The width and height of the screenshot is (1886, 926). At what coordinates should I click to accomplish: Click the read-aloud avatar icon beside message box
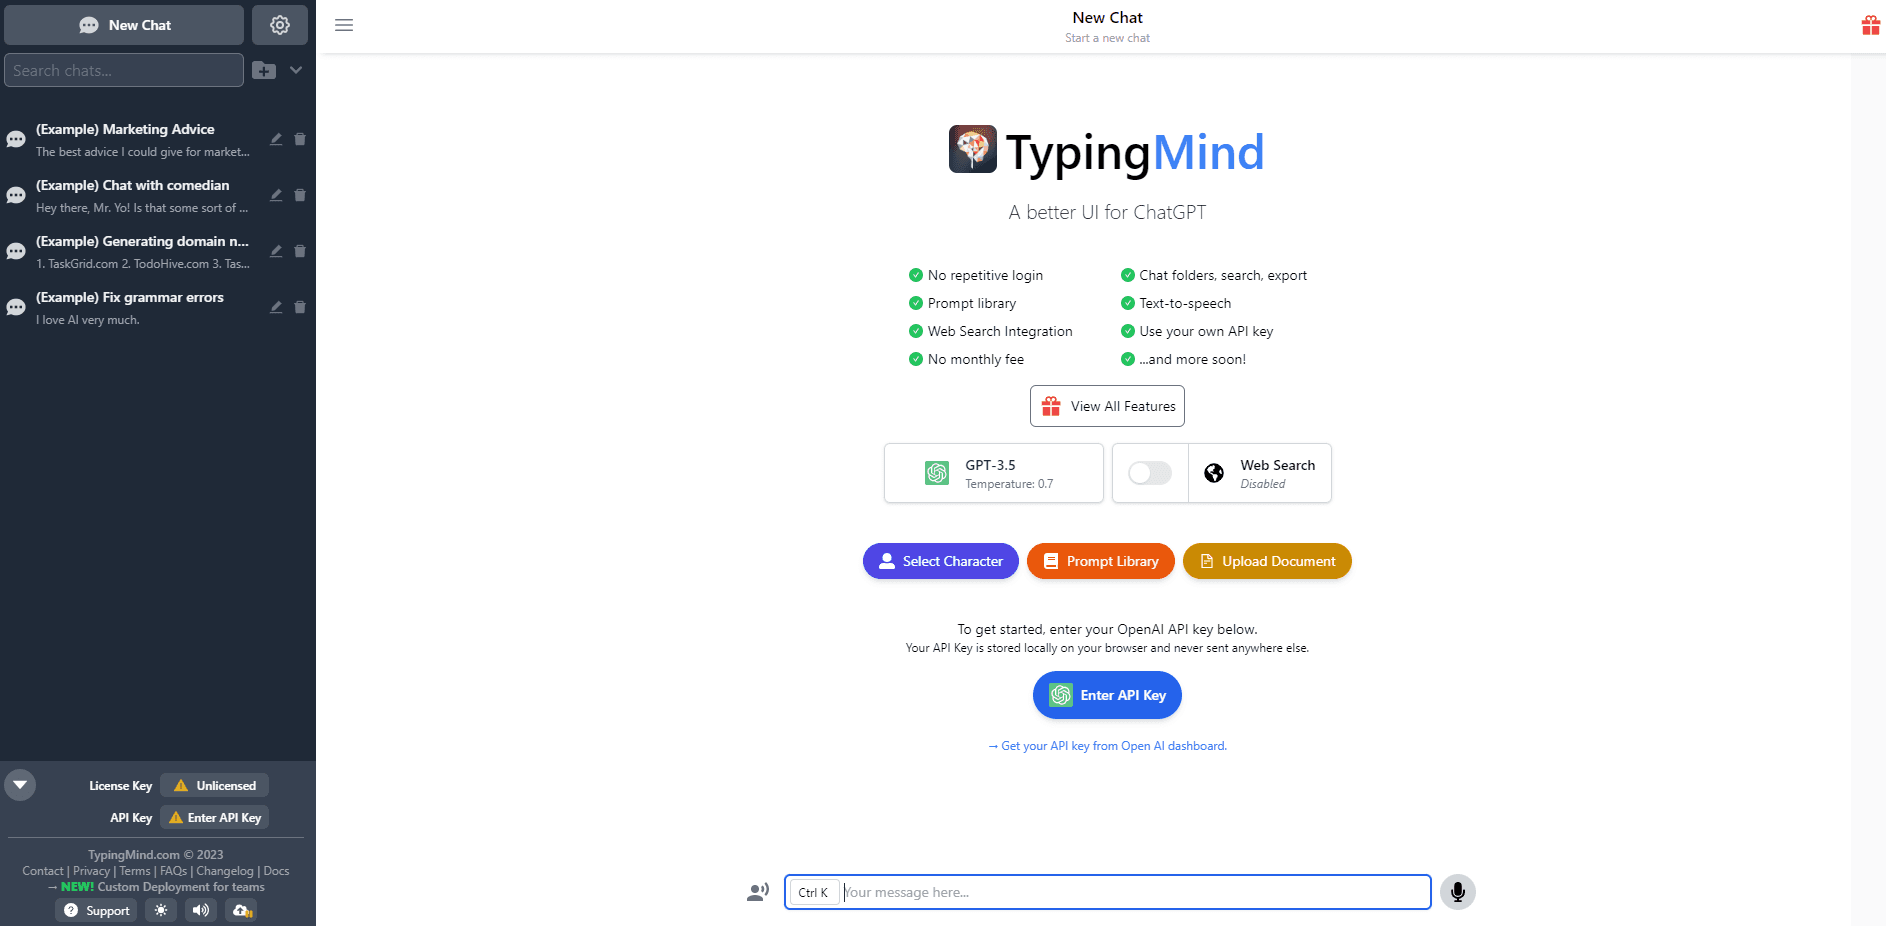(x=757, y=891)
